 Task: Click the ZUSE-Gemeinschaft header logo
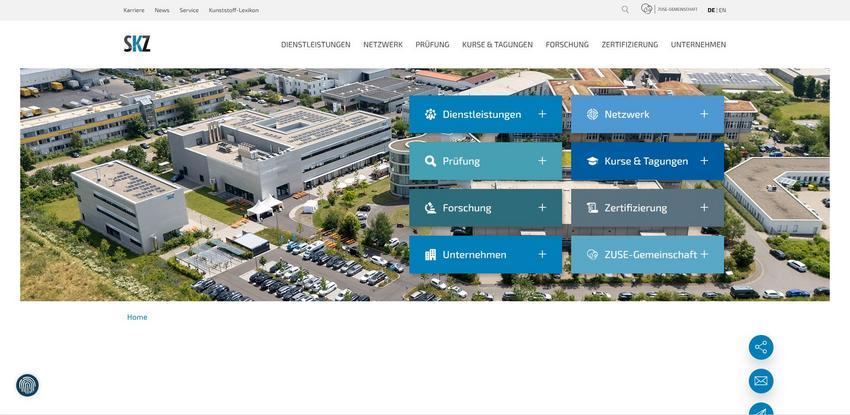669,9
